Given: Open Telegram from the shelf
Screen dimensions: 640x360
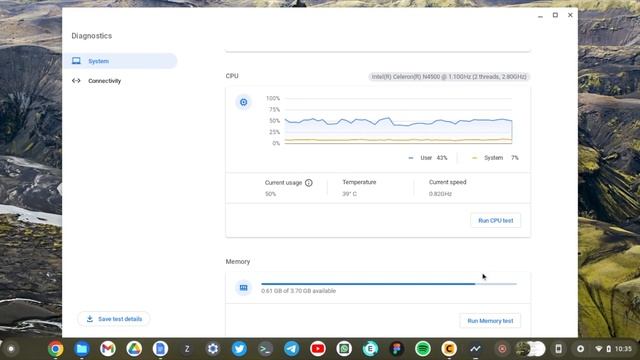Looking at the screenshot, I should 291,349.
